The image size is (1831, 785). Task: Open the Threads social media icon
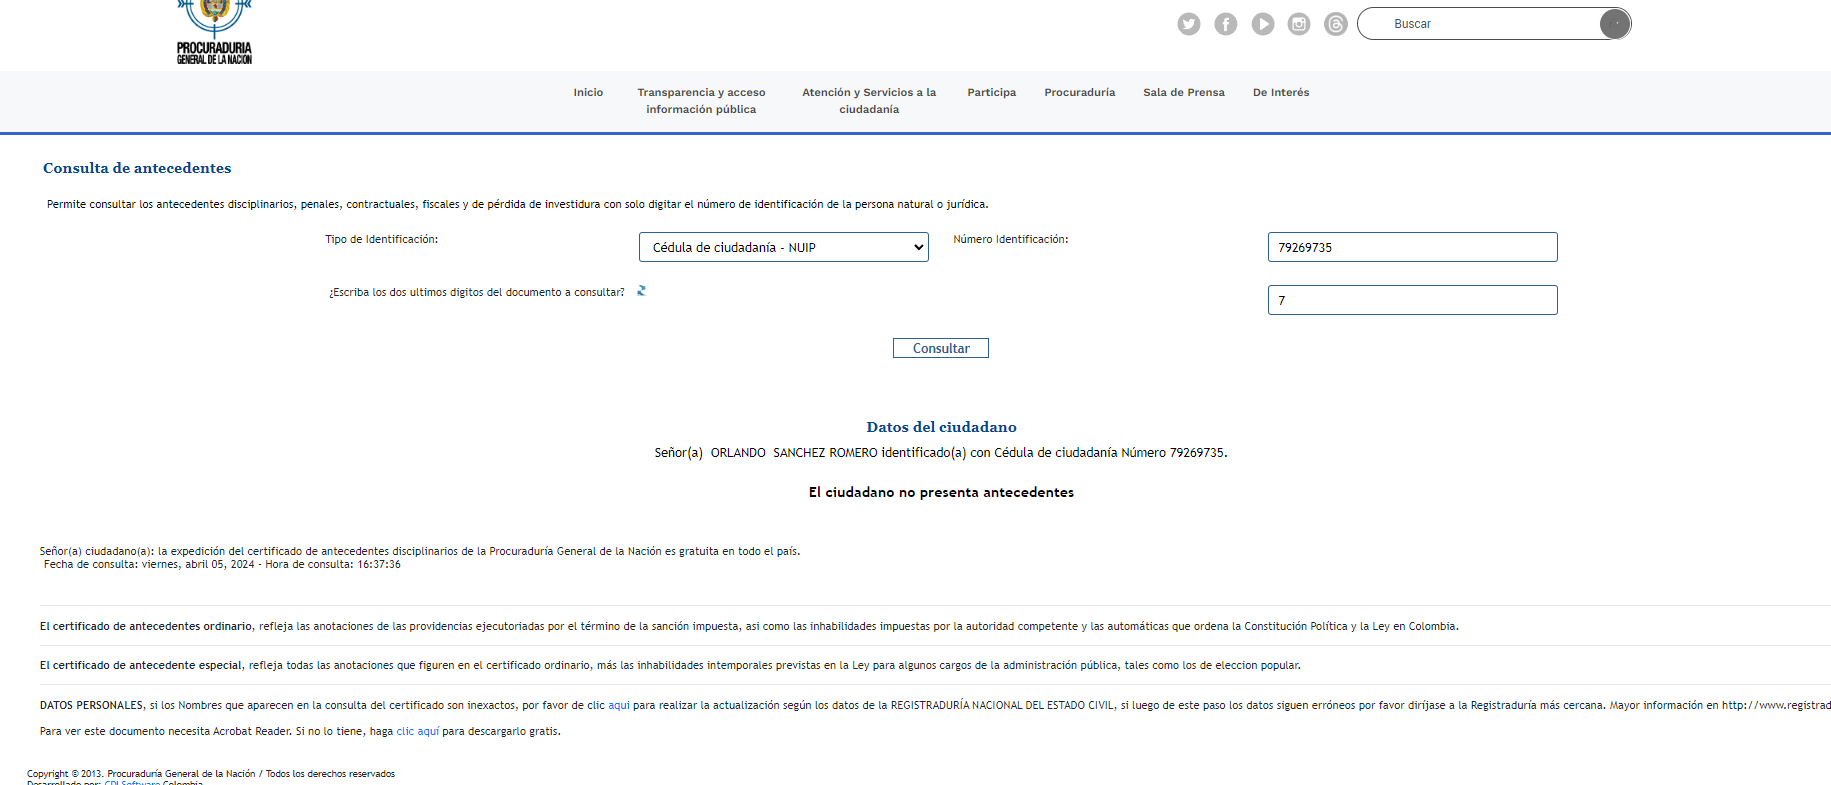click(1335, 24)
